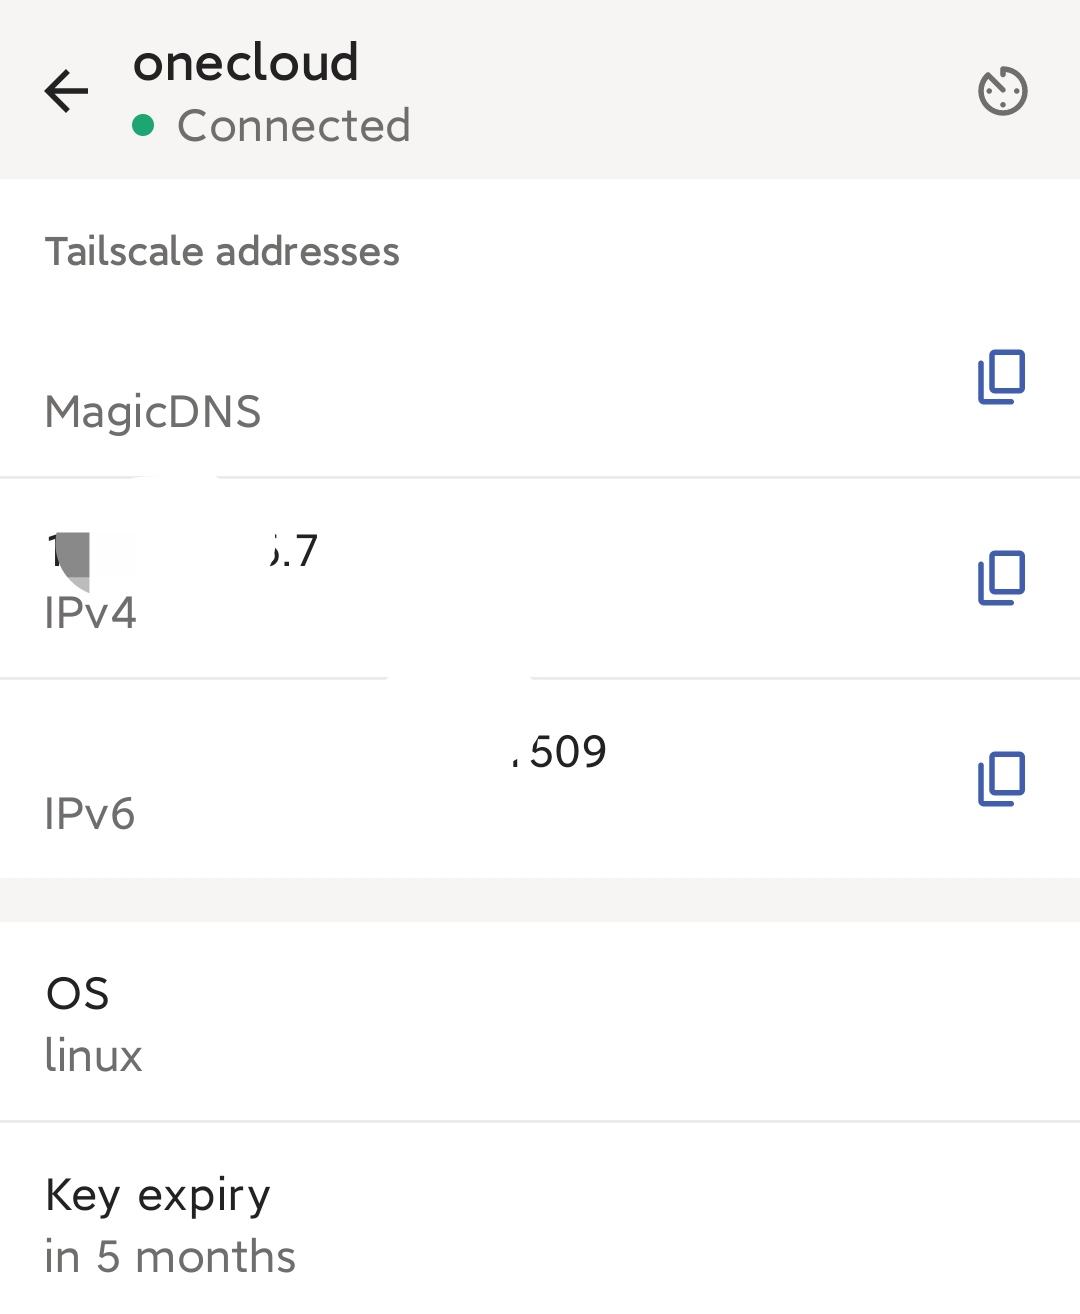Select the MagicDNS label
Viewport: 1080px width, 1314px height.
click(153, 412)
